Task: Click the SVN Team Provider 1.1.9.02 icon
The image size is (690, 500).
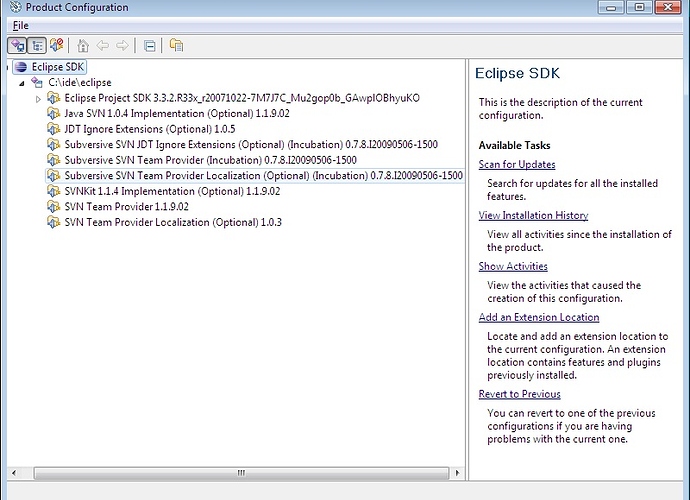Action: pos(54,206)
